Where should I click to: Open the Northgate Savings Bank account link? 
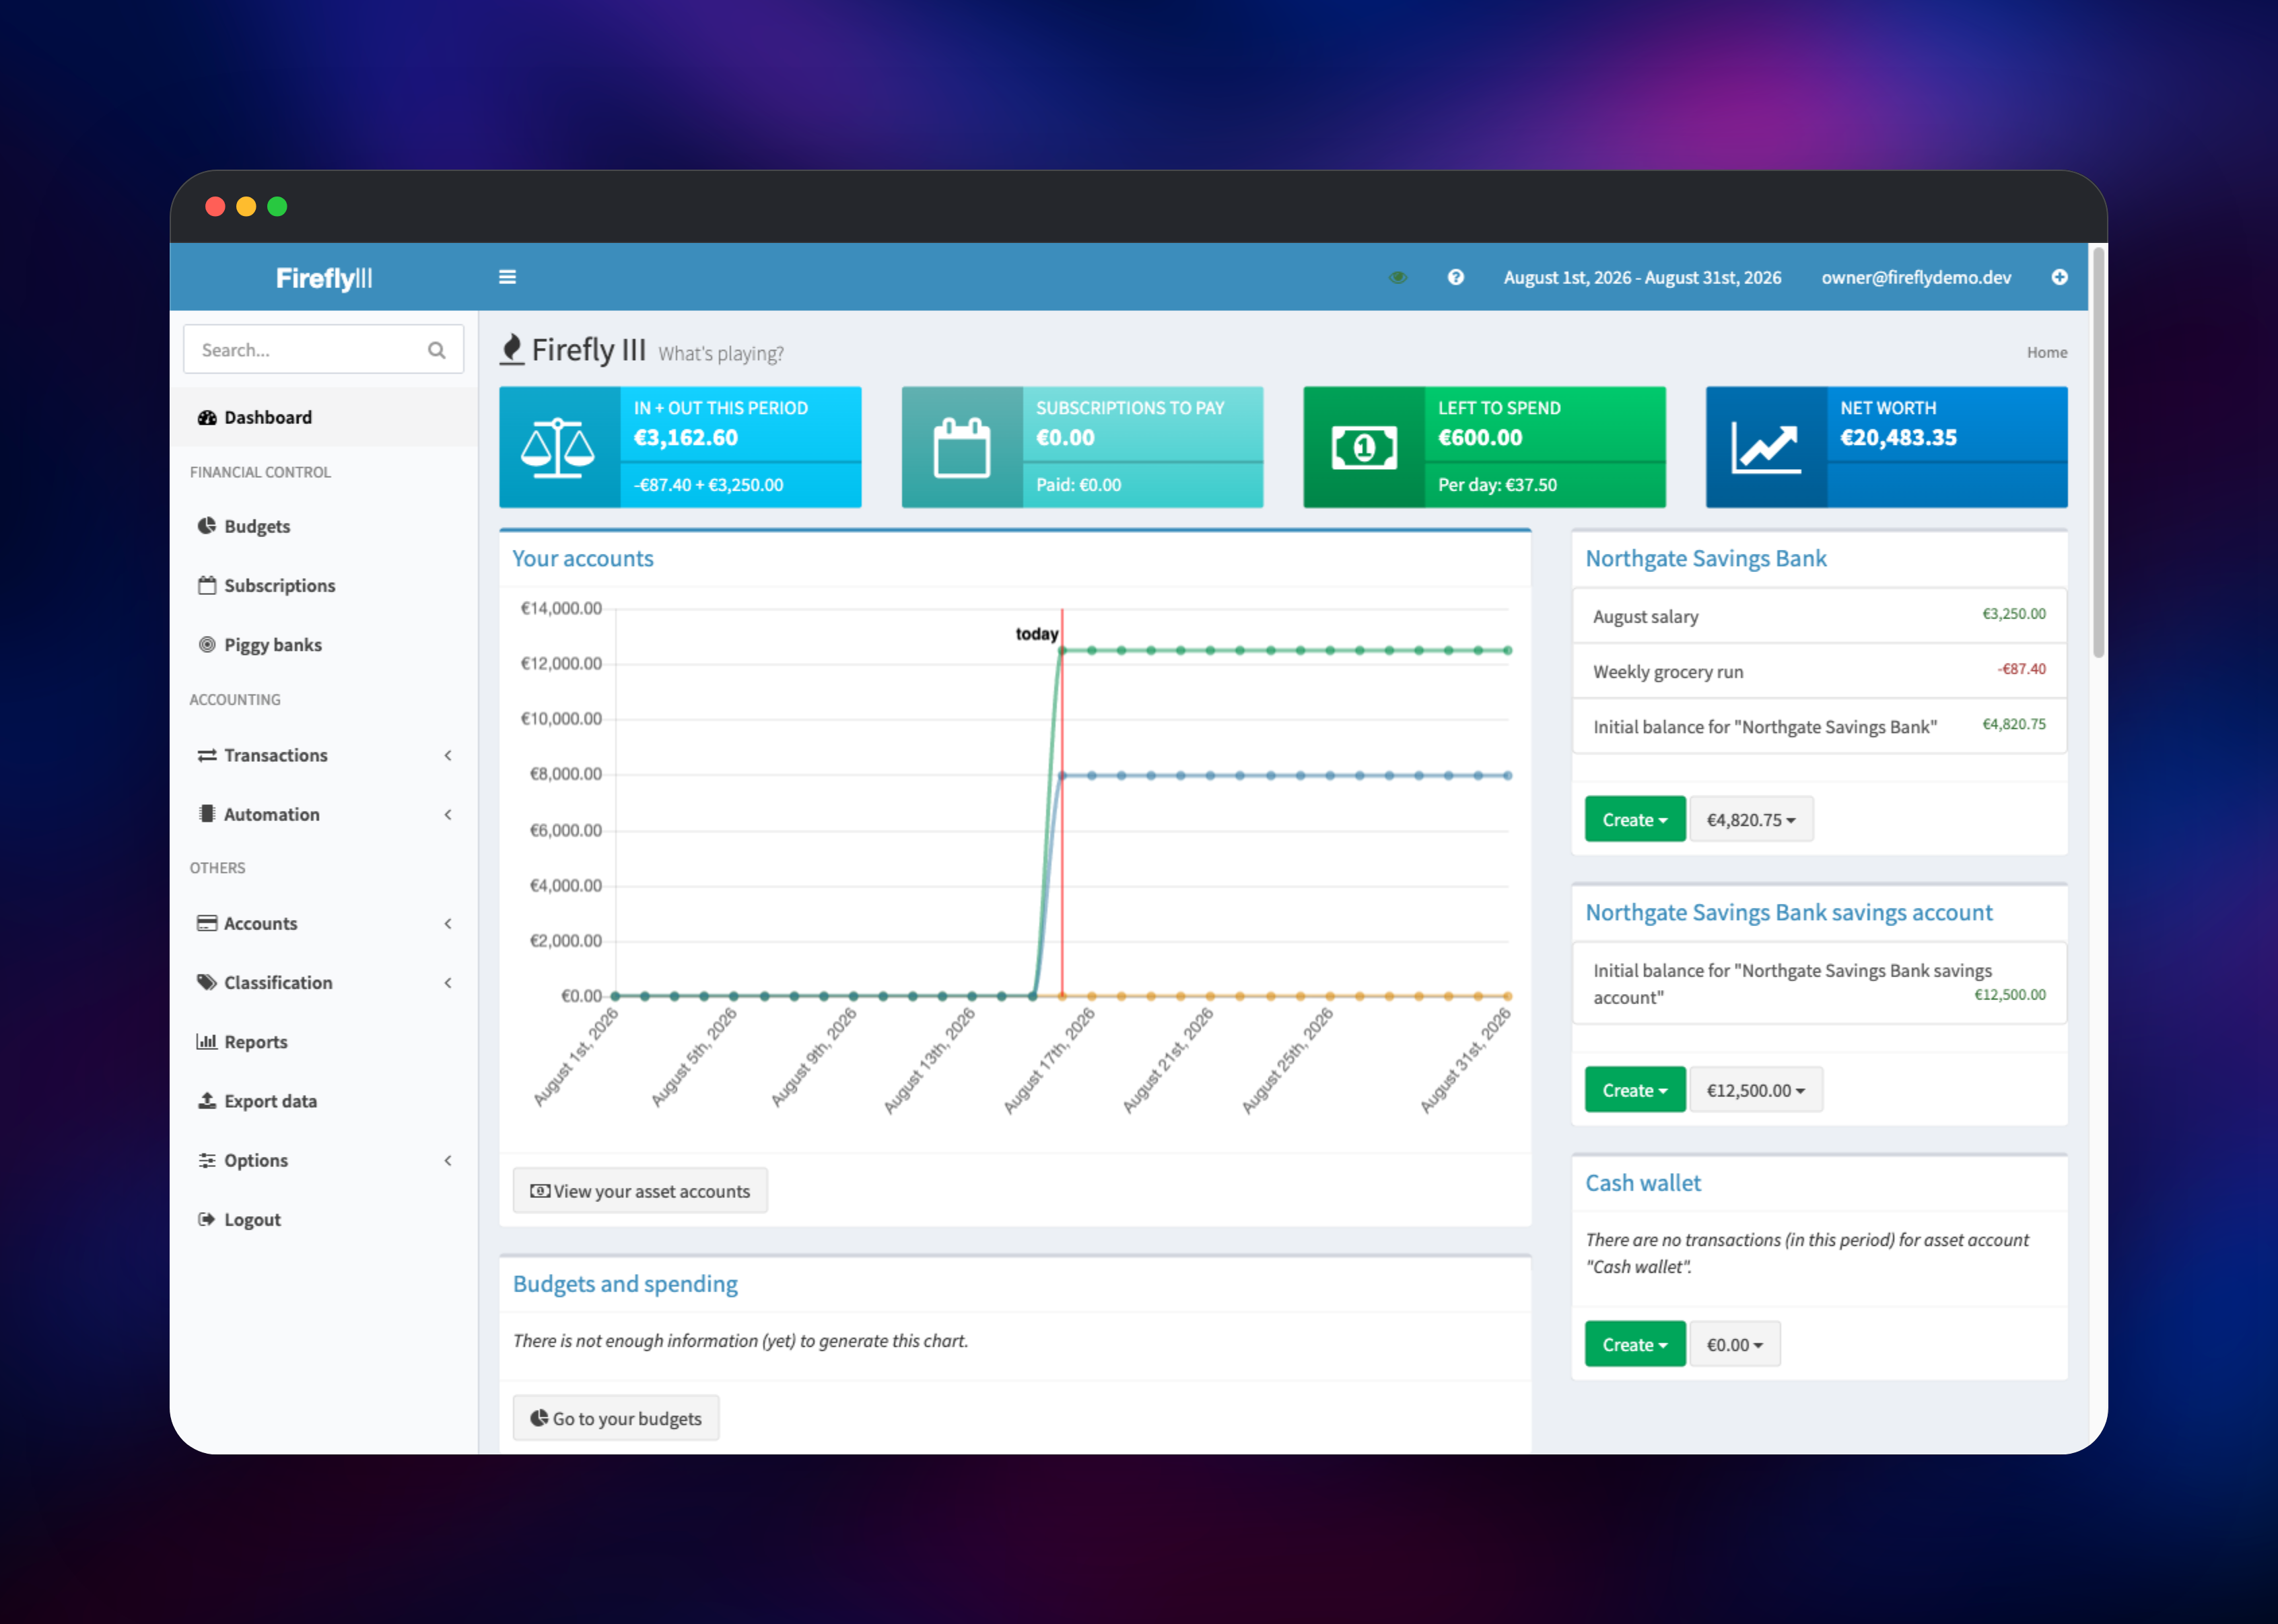(1705, 558)
